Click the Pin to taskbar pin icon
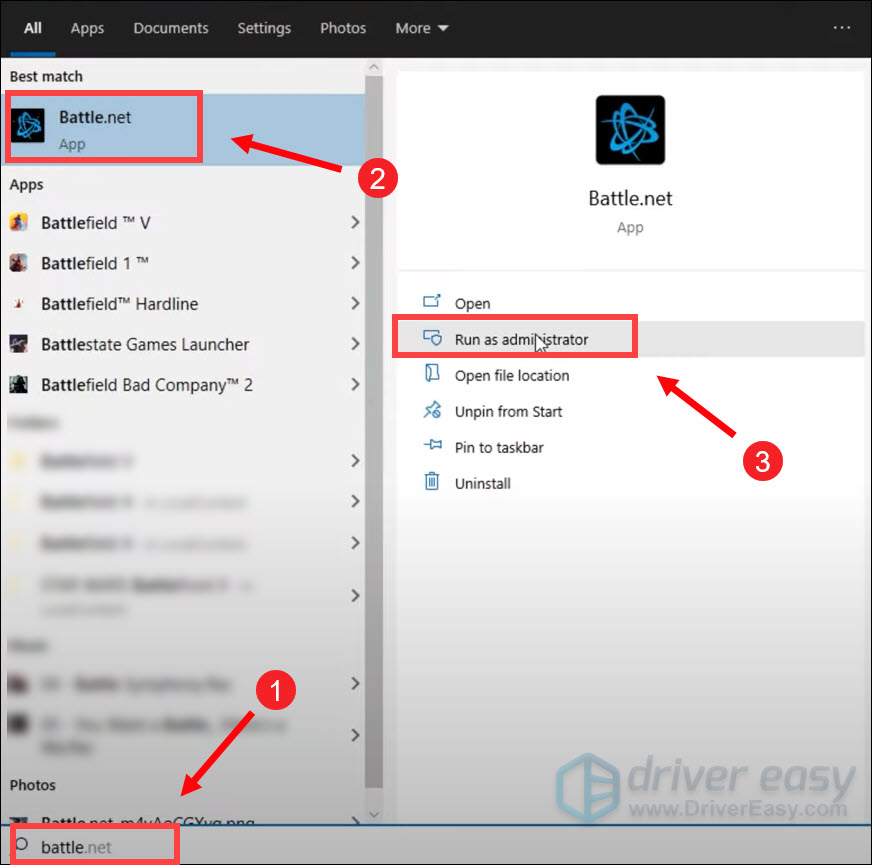872x865 pixels. [x=434, y=447]
